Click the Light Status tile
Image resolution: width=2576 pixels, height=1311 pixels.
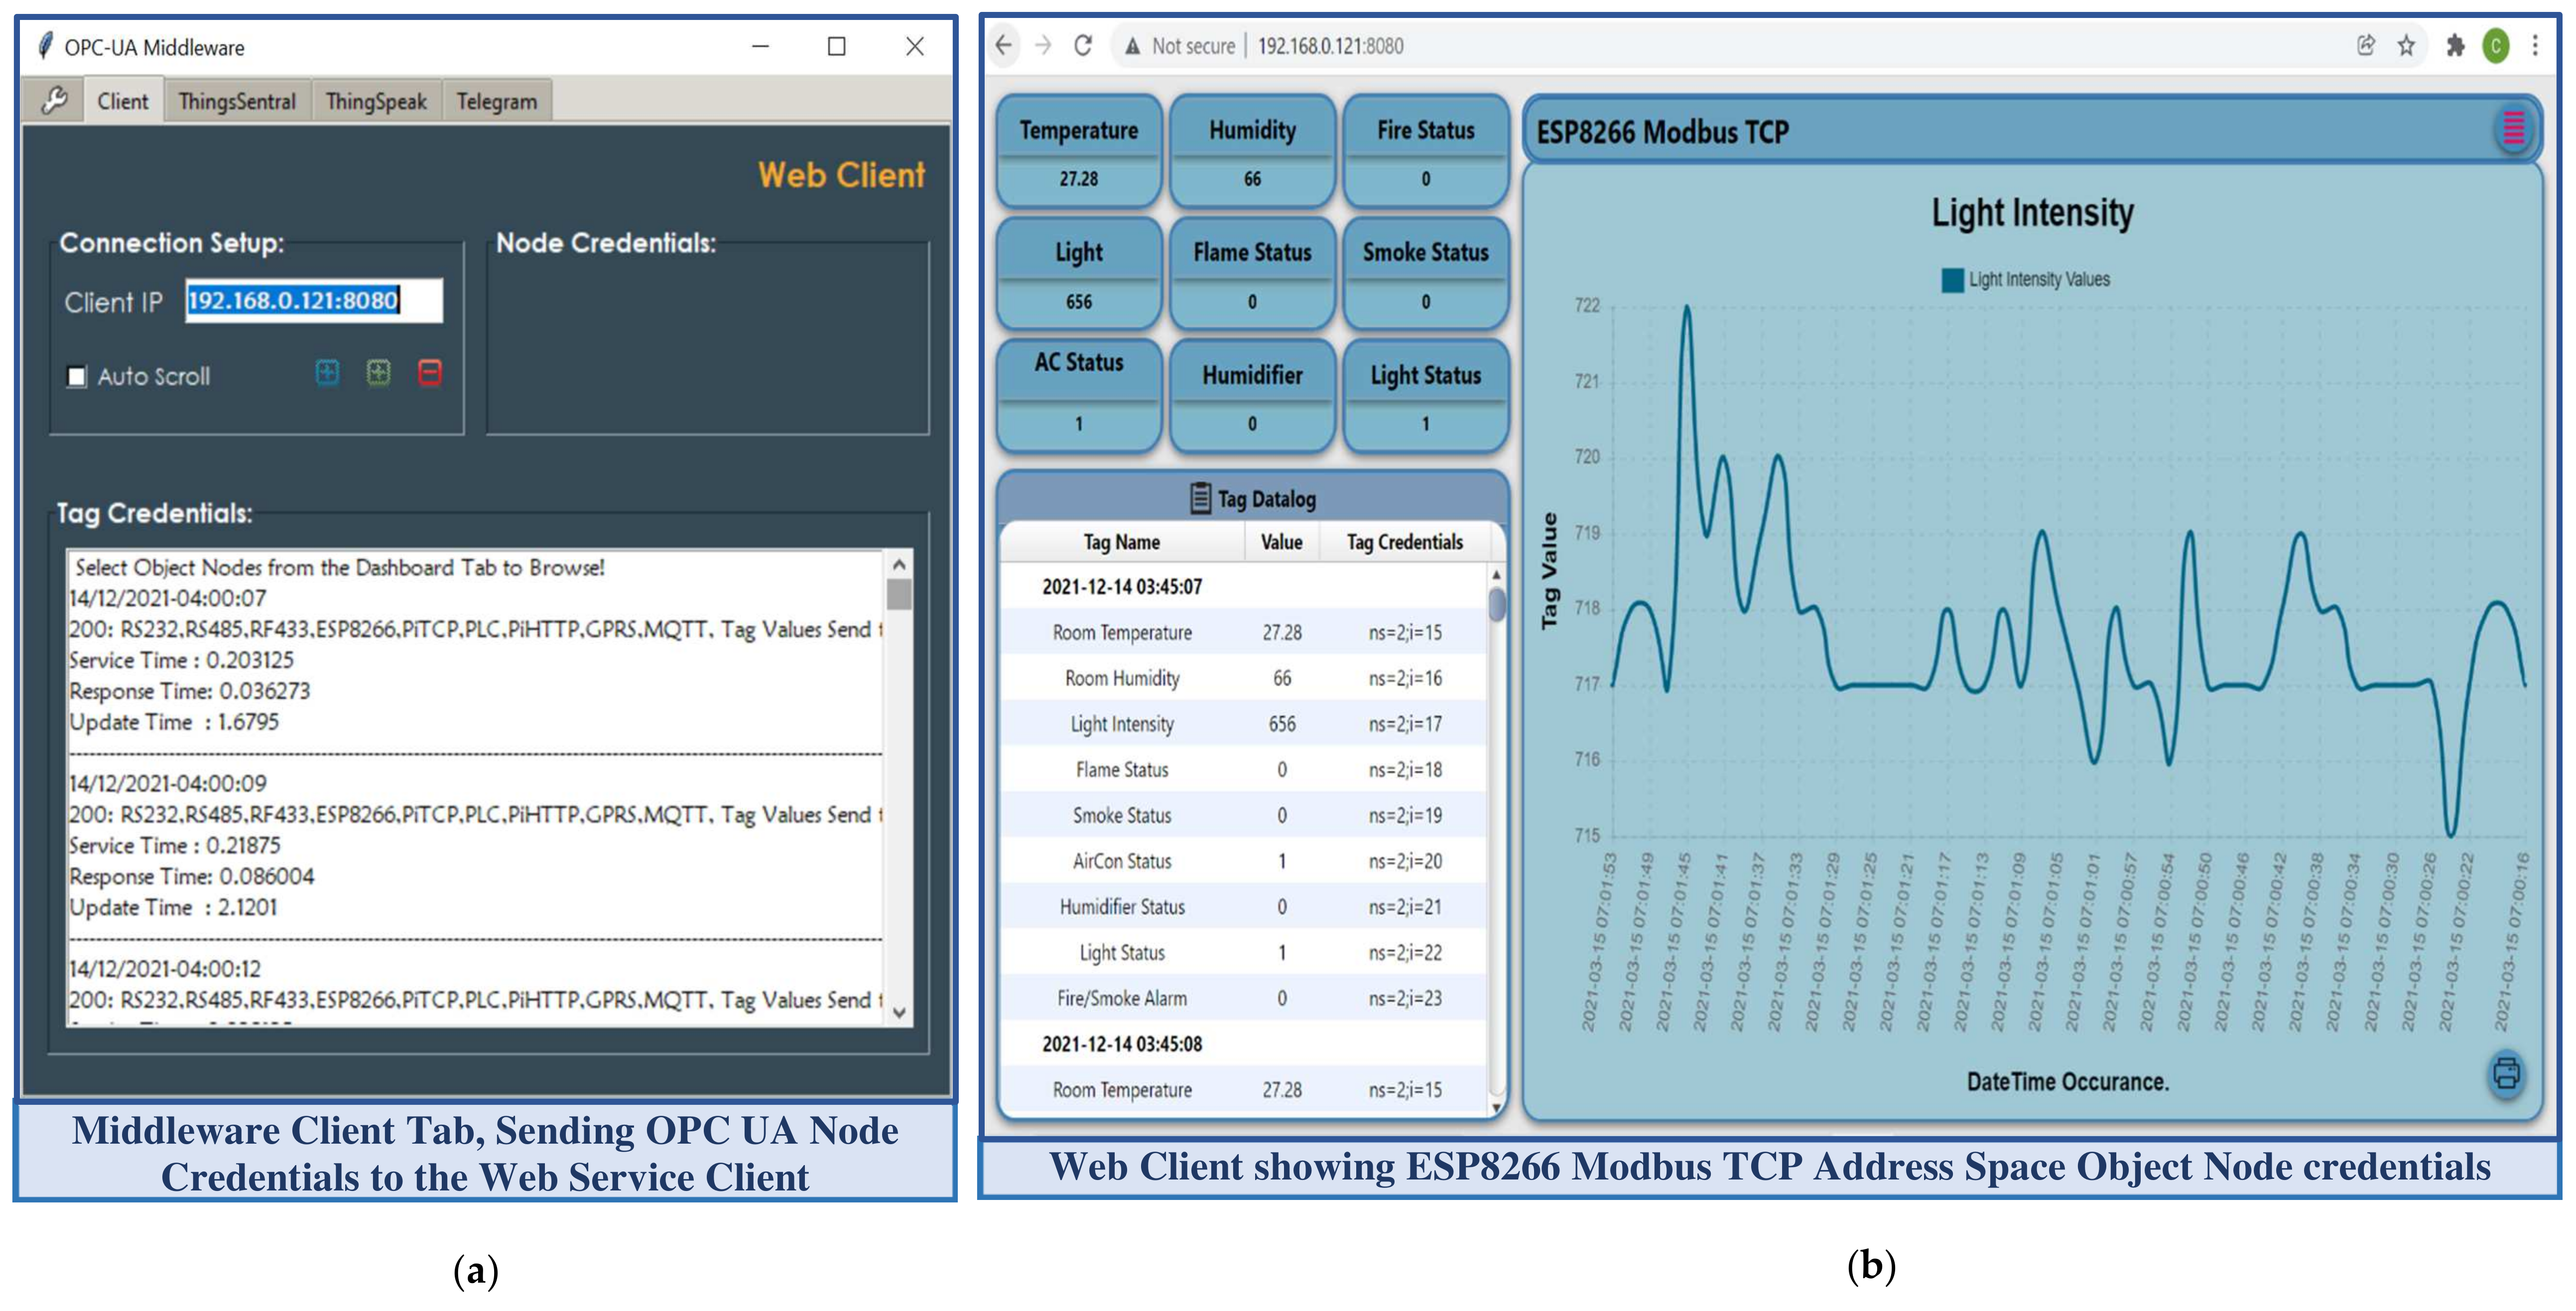tap(1425, 396)
